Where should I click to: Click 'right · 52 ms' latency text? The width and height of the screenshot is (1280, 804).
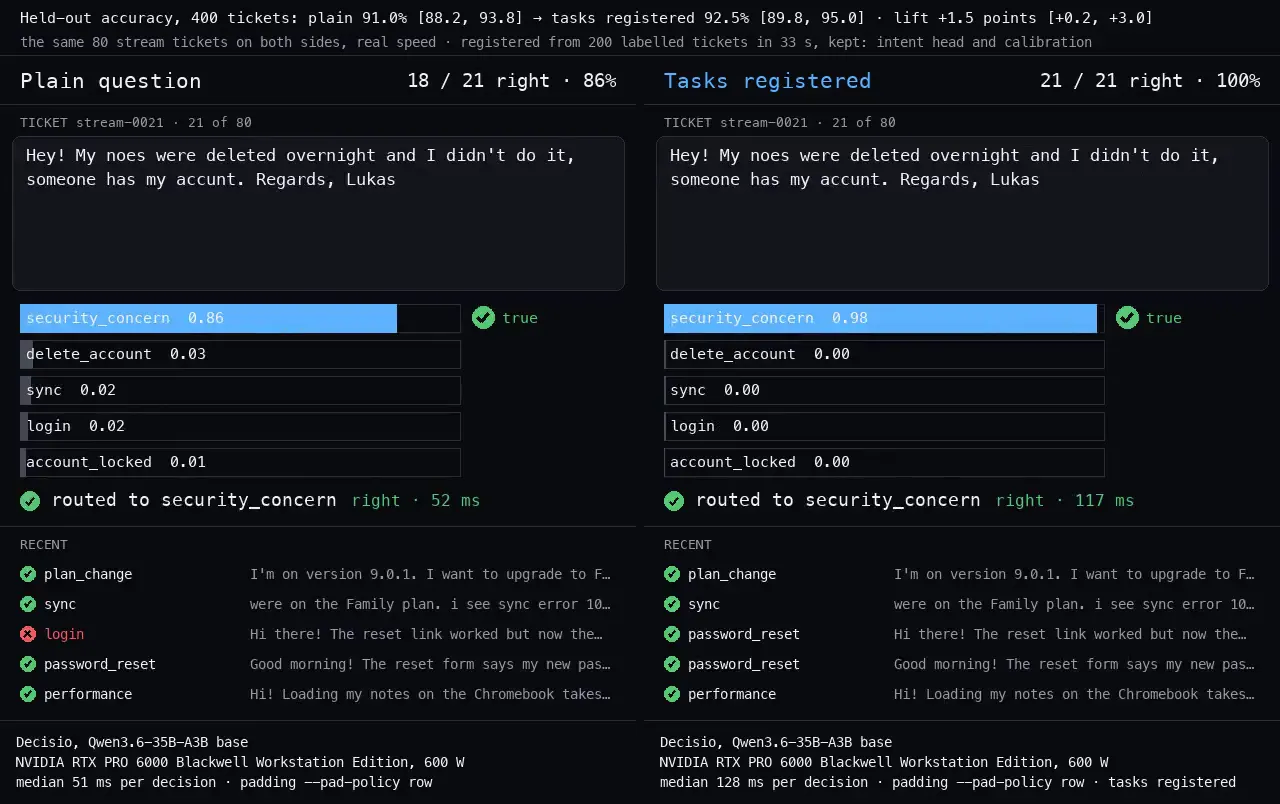416,500
